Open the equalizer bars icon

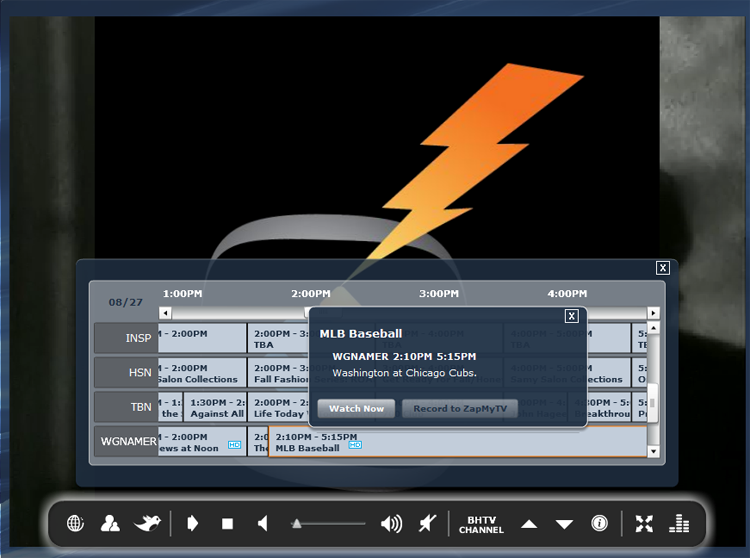(x=679, y=524)
